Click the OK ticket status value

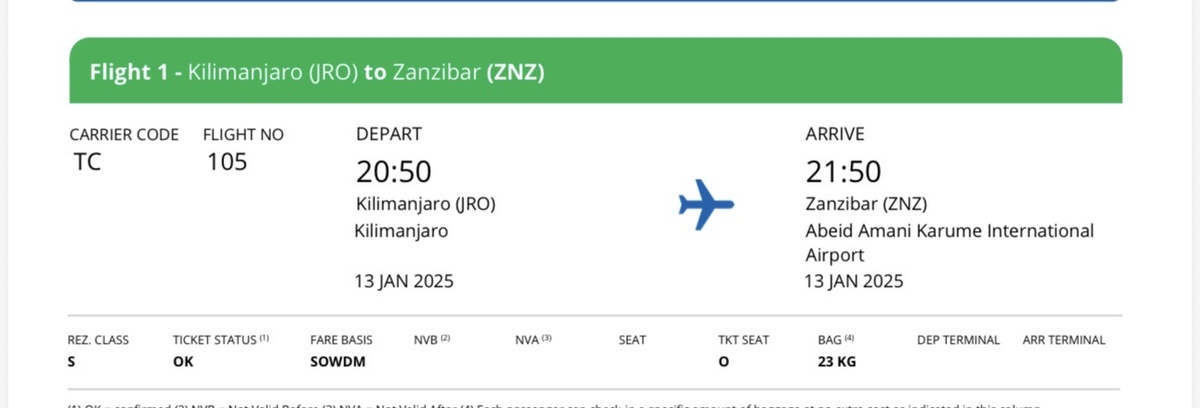click(183, 362)
